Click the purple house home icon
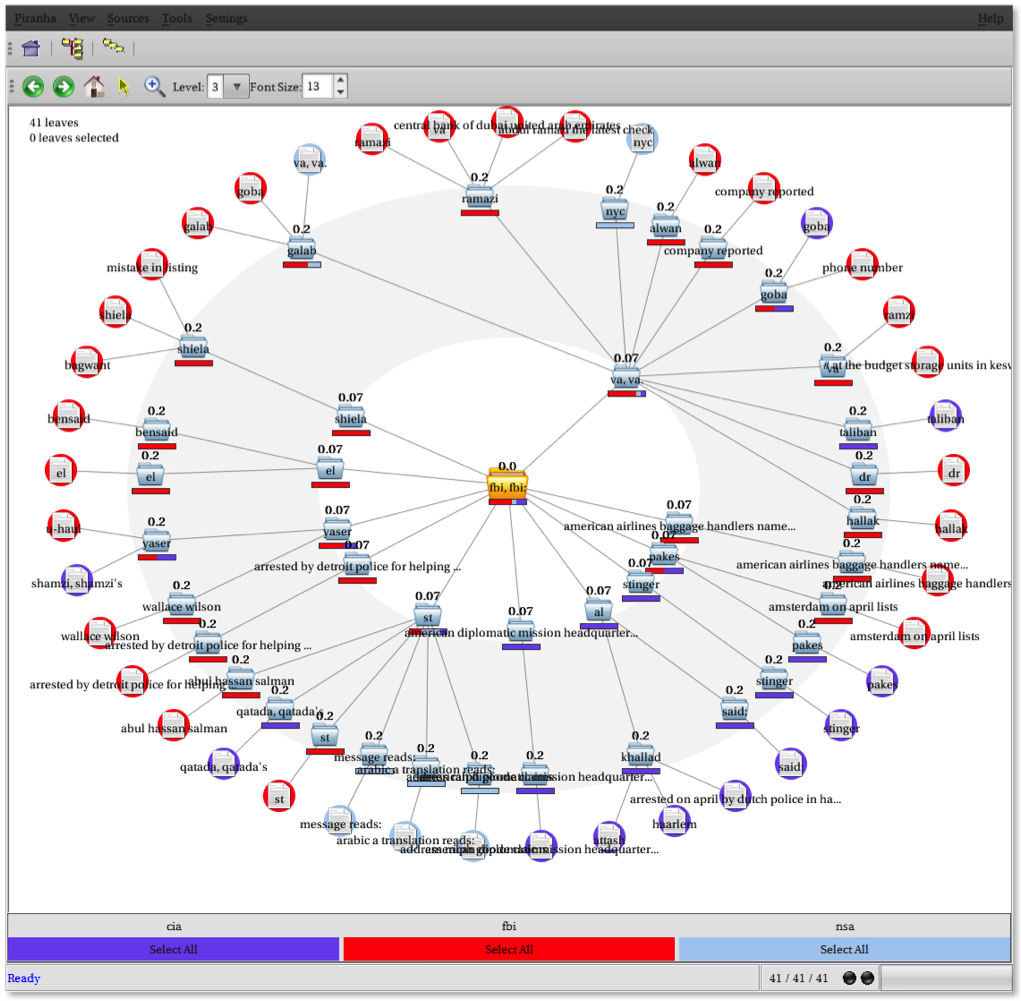 pyautogui.click(x=31, y=48)
